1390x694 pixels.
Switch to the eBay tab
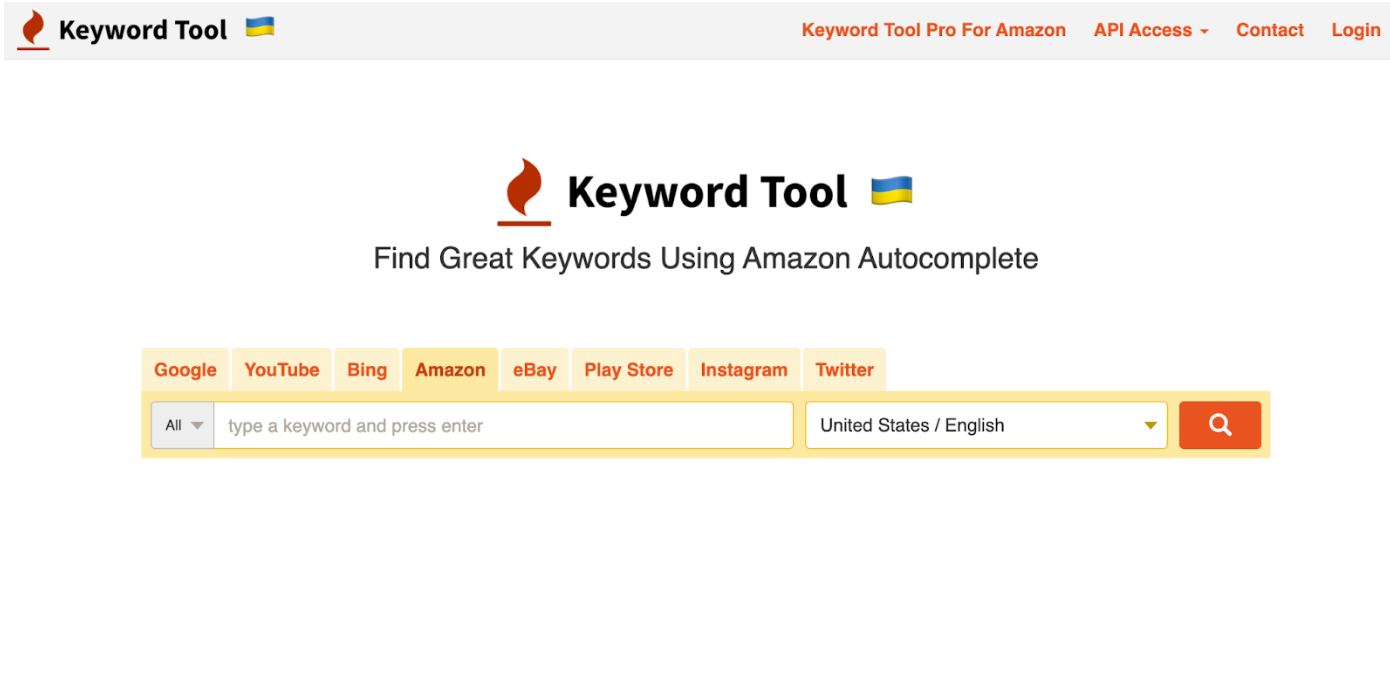click(535, 369)
